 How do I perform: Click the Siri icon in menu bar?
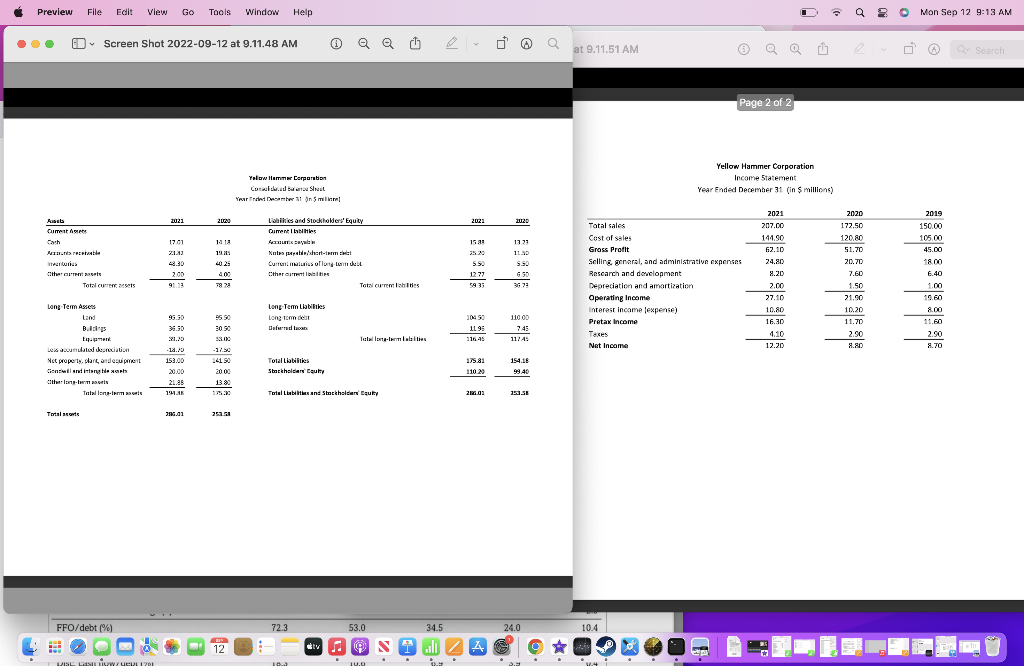[x=904, y=12]
